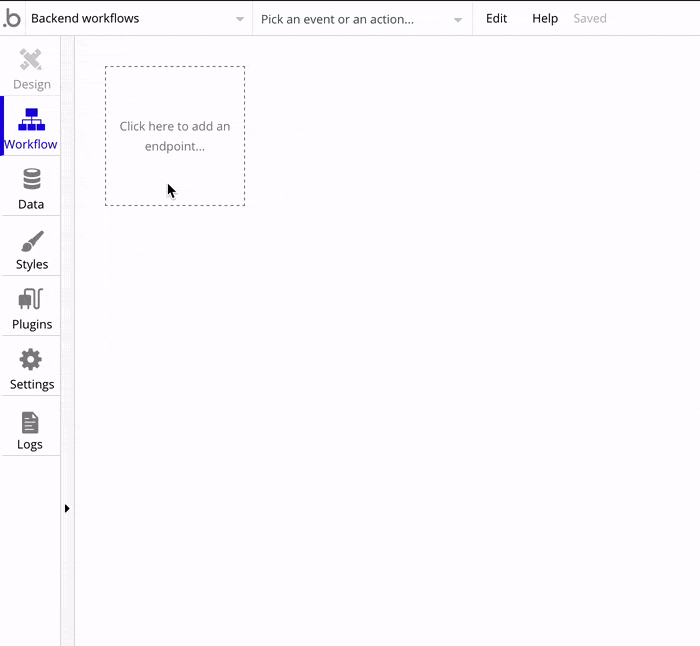The width and height of the screenshot is (700, 646).
Task: Expand the collapsed side panel triangle
Action: click(x=67, y=508)
